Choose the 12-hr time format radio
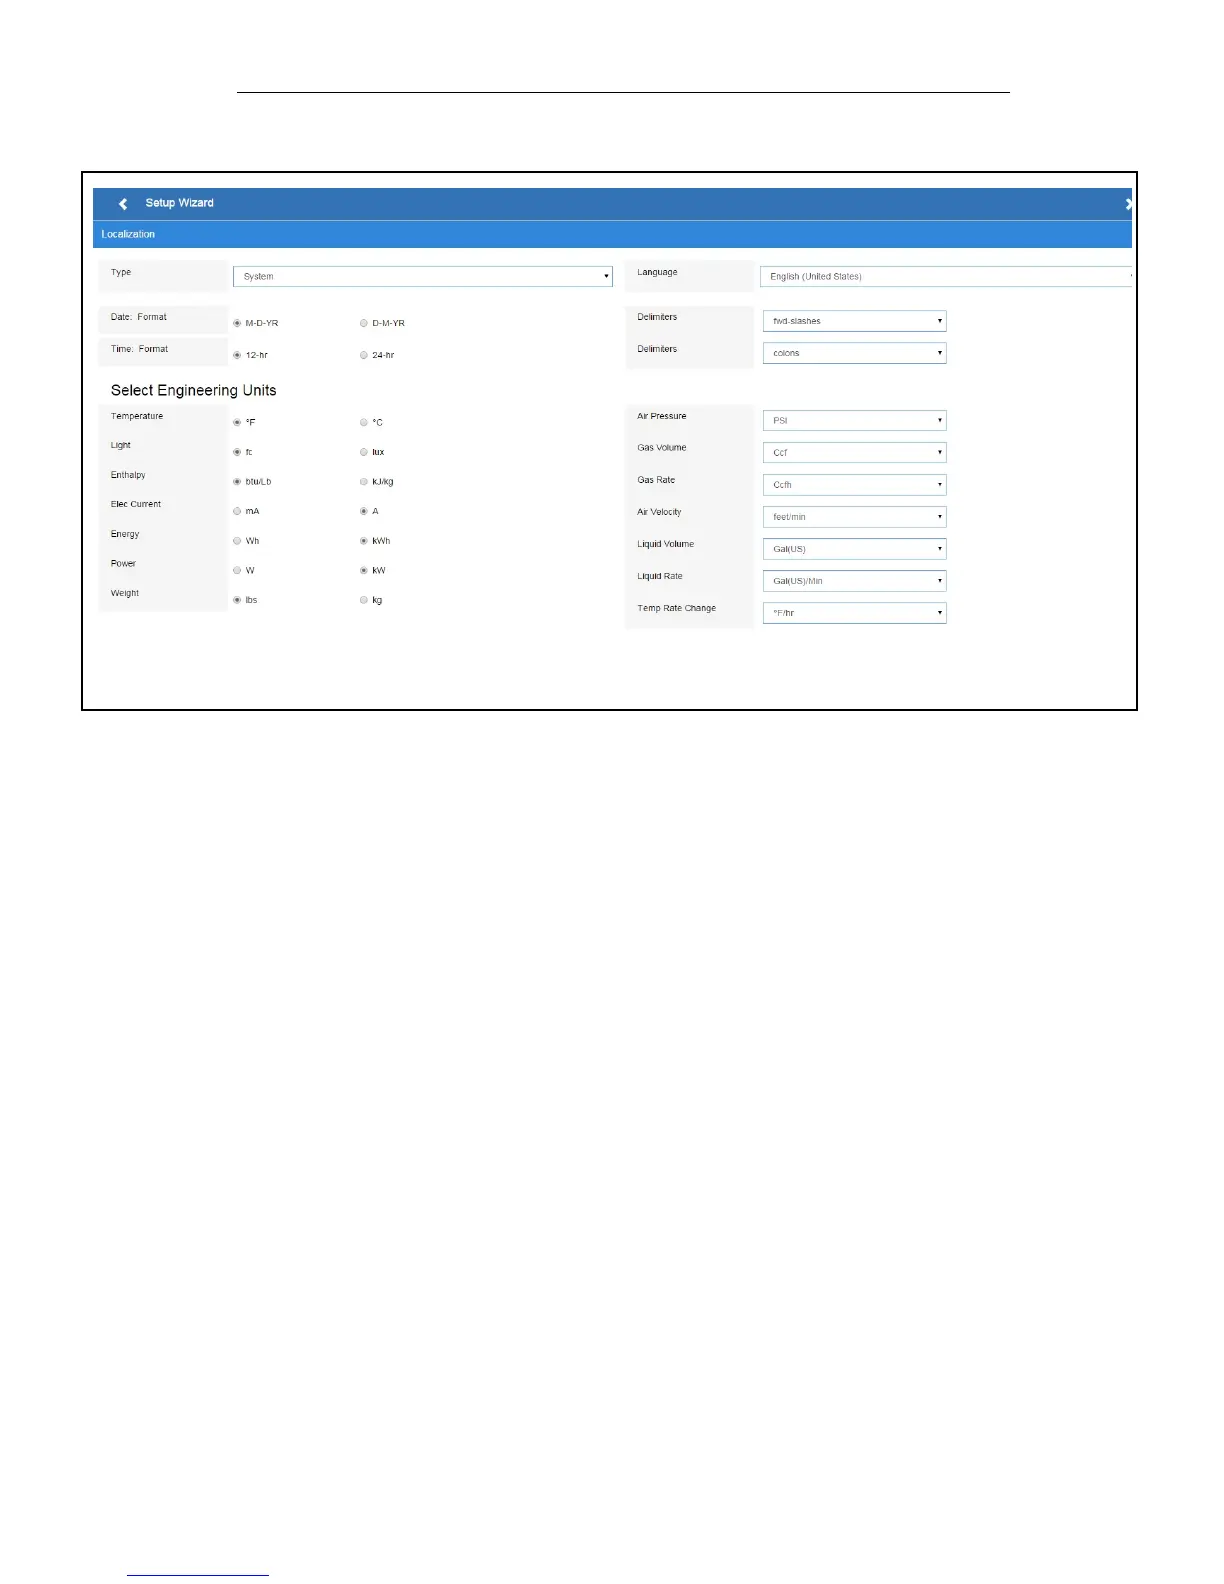 [x=237, y=355]
